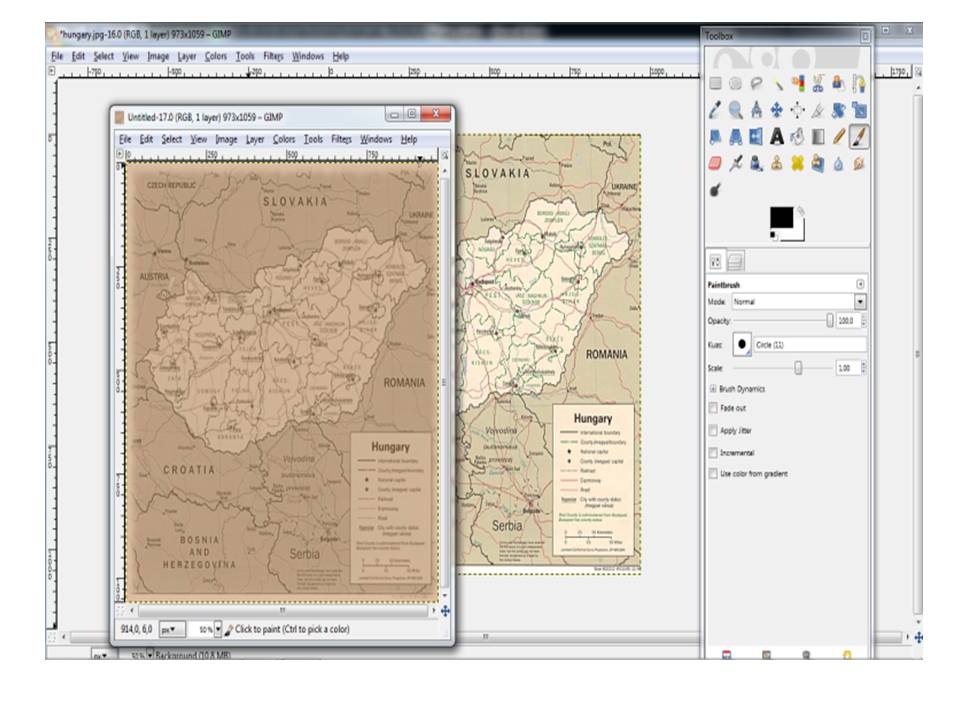The height and width of the screenshot is (720, 960).
Task: Open the tool options panel menu arrow
Action: pos(860,284)
